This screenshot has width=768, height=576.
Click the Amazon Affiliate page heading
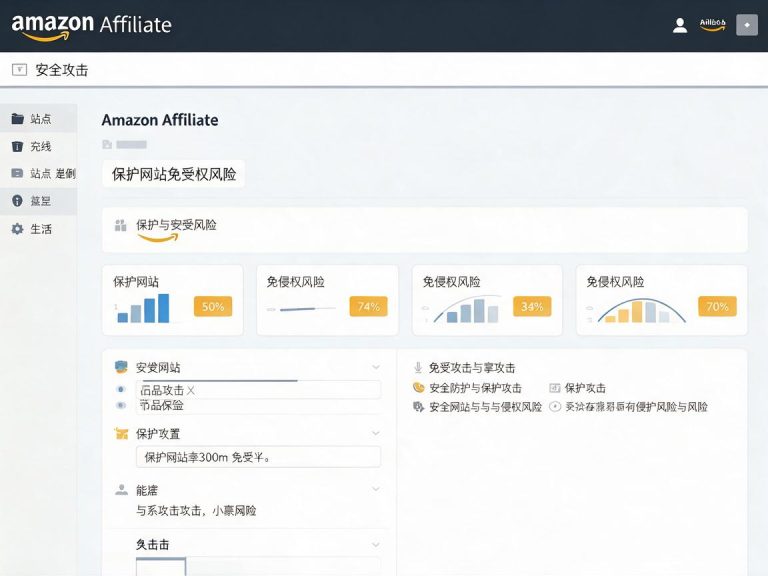tap(160, 120)
